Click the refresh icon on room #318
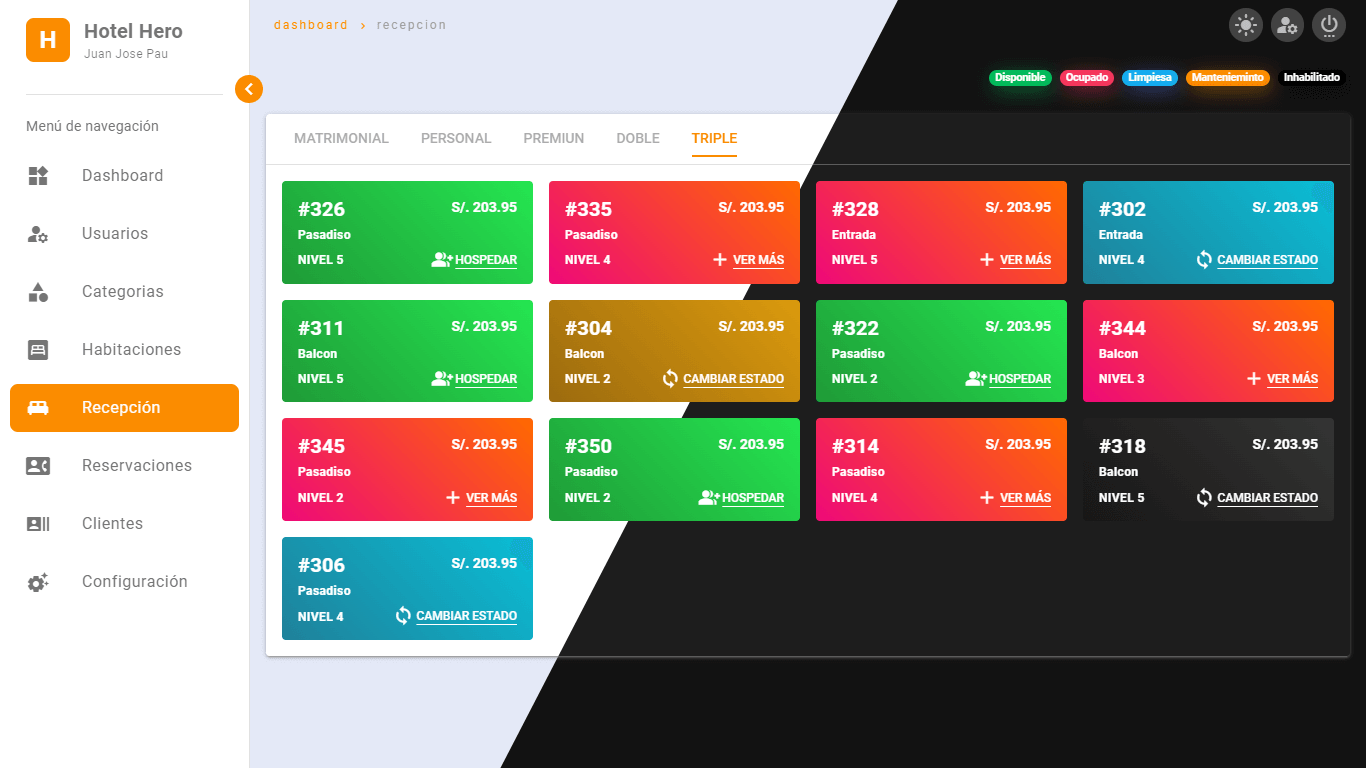 [1204, 498]
